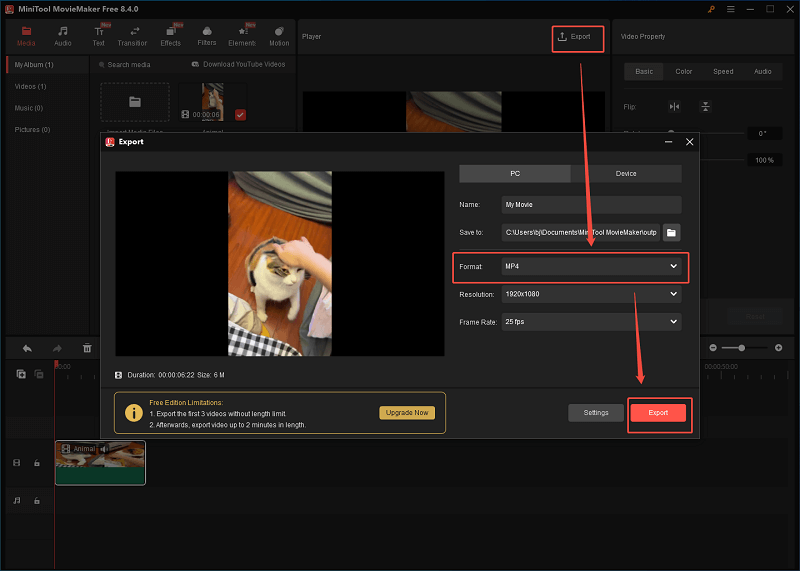
Task: Open the hamburger menu in title bar
Action: [731, 9]
